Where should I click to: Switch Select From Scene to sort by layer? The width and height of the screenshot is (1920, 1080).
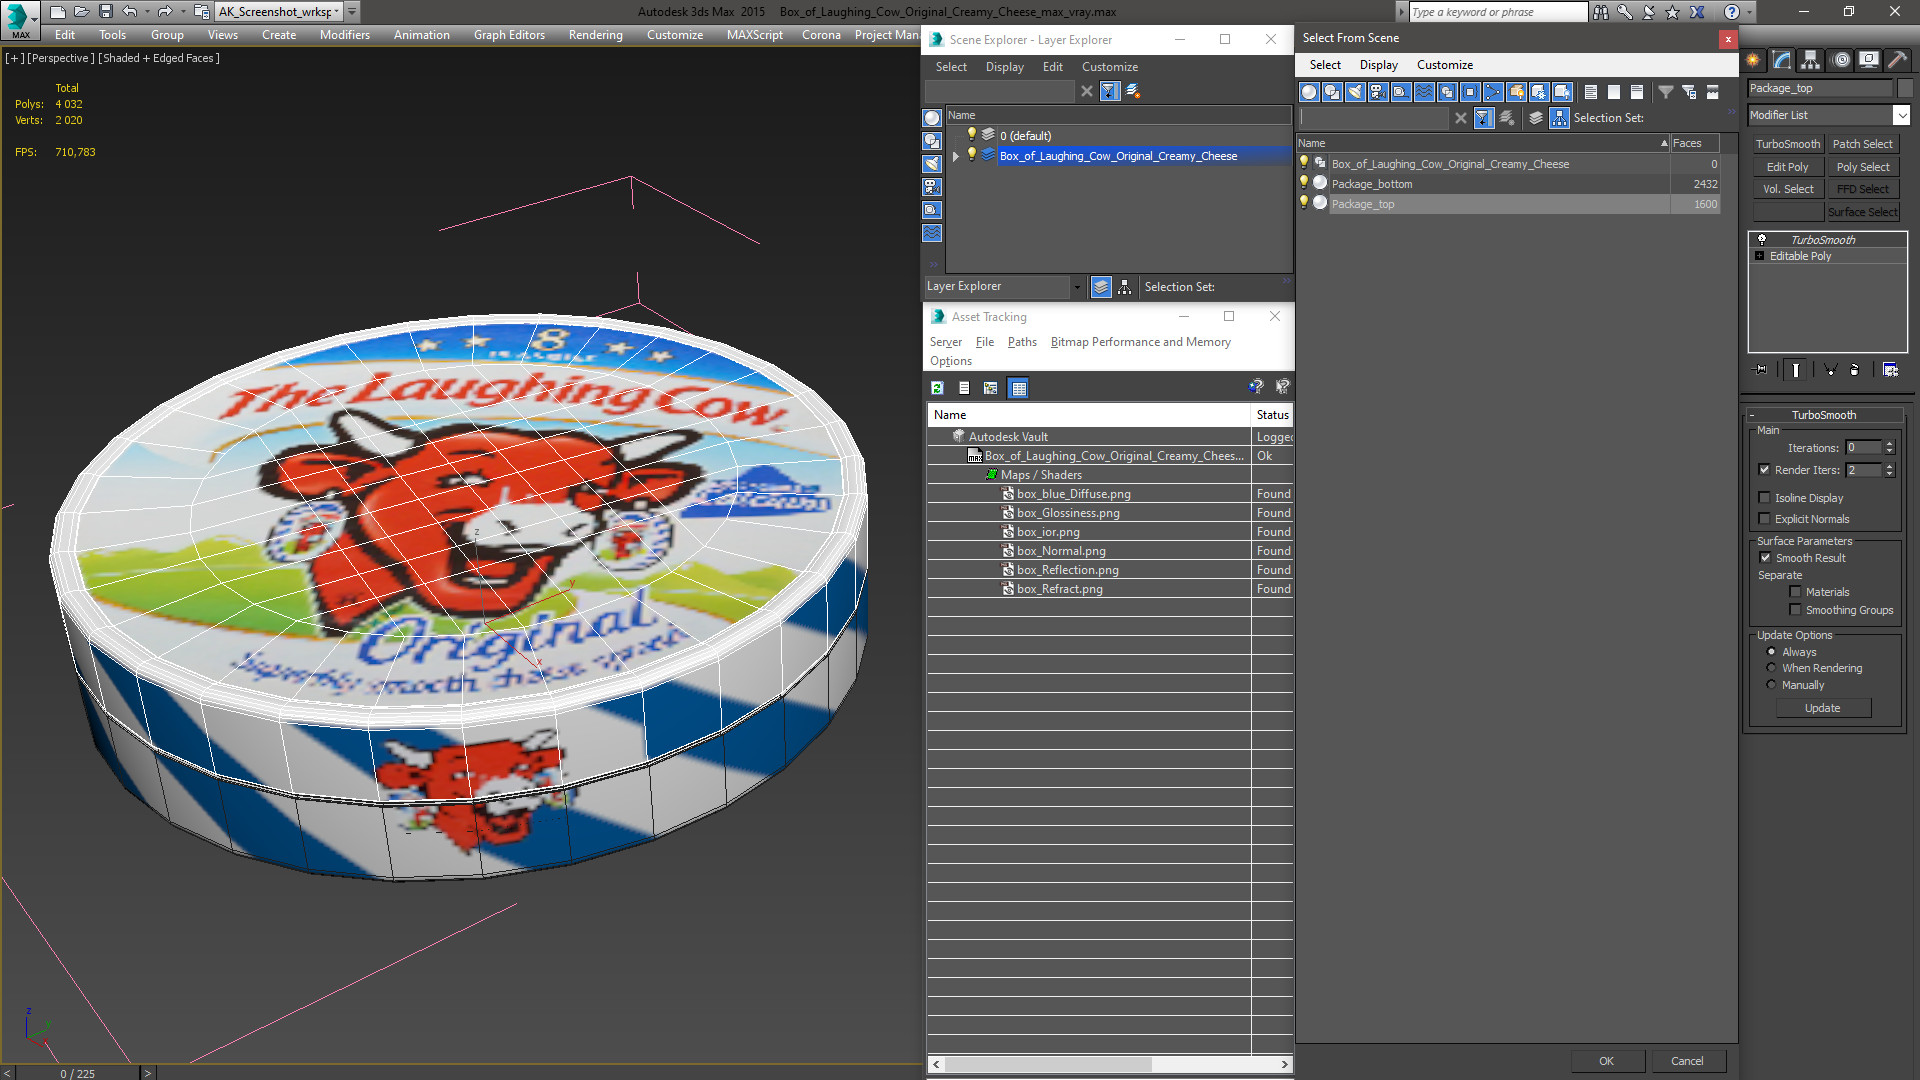[1537, 118]
